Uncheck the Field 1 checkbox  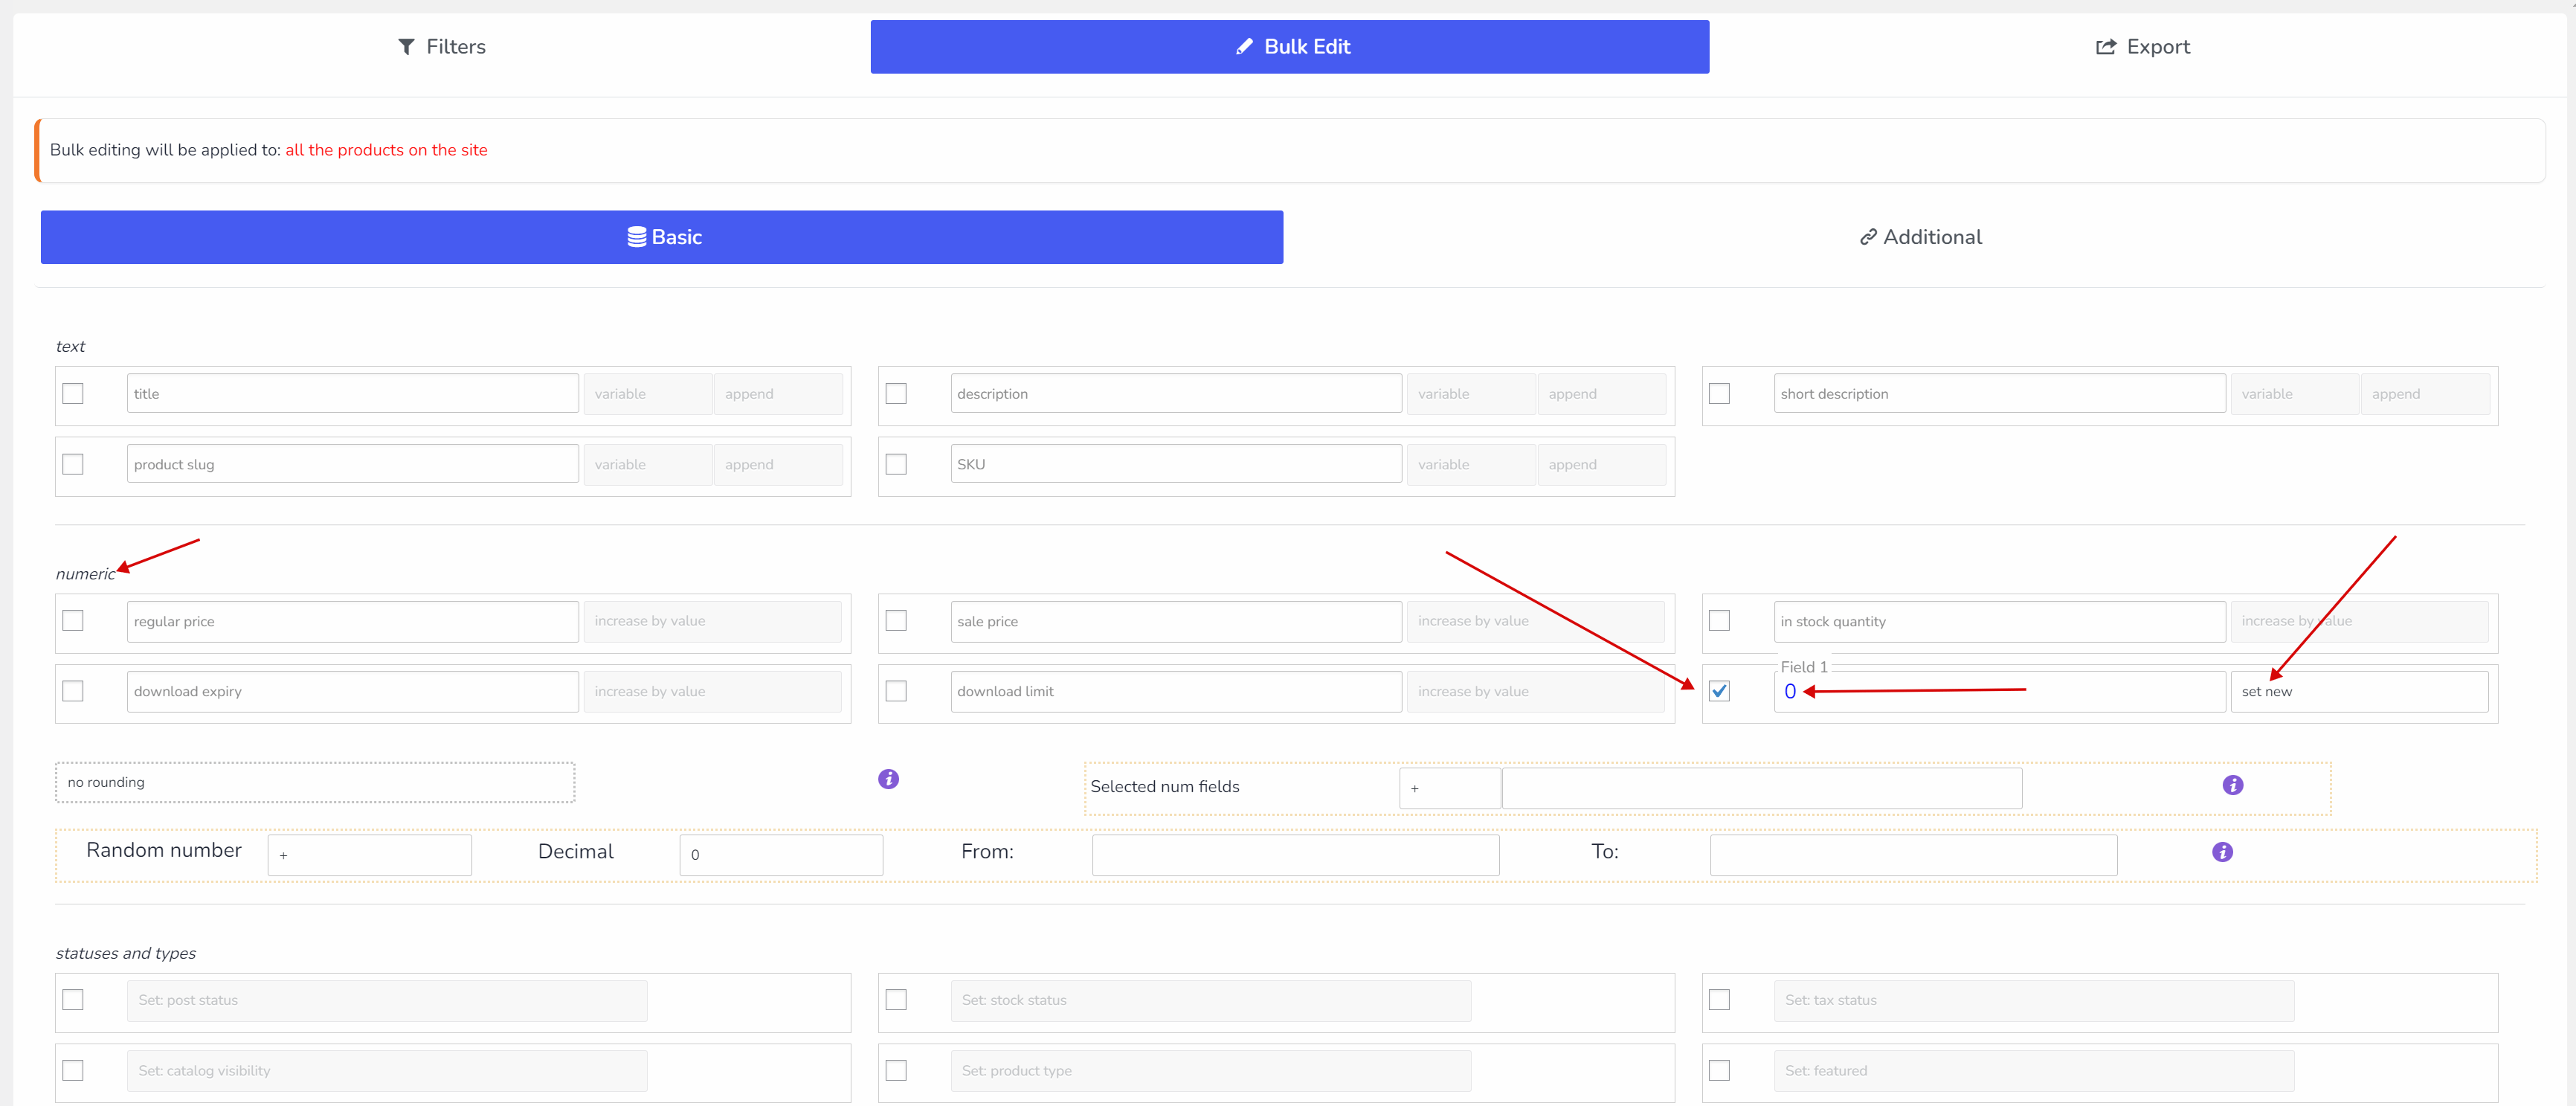(x=1719, y=691)
